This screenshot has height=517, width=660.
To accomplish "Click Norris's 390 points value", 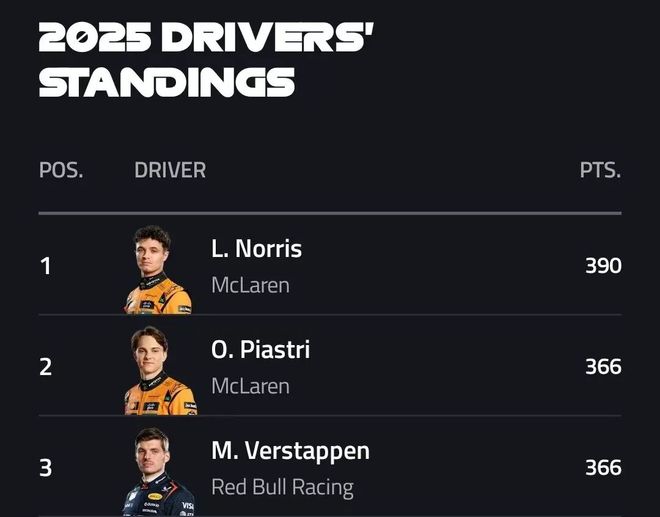I will pyautogui.click(x=603, y=266).
